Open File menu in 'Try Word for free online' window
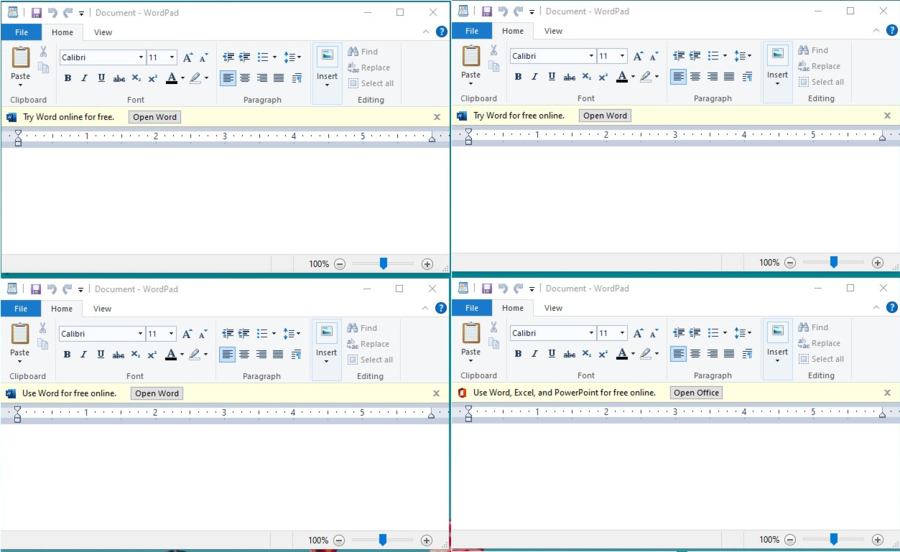 [472, 31]
